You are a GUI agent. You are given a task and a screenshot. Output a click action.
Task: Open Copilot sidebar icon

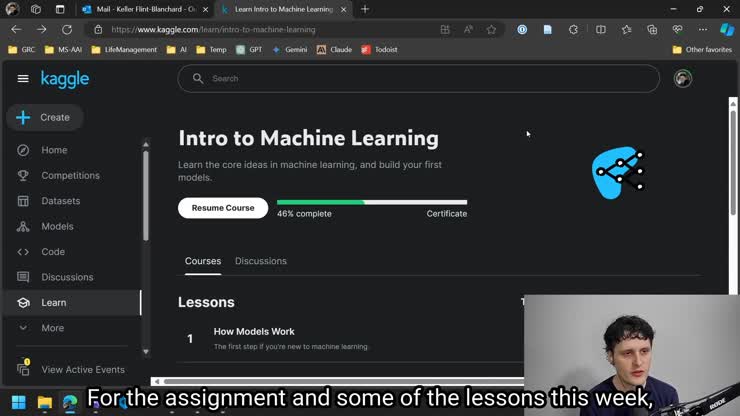coord(727,29)
